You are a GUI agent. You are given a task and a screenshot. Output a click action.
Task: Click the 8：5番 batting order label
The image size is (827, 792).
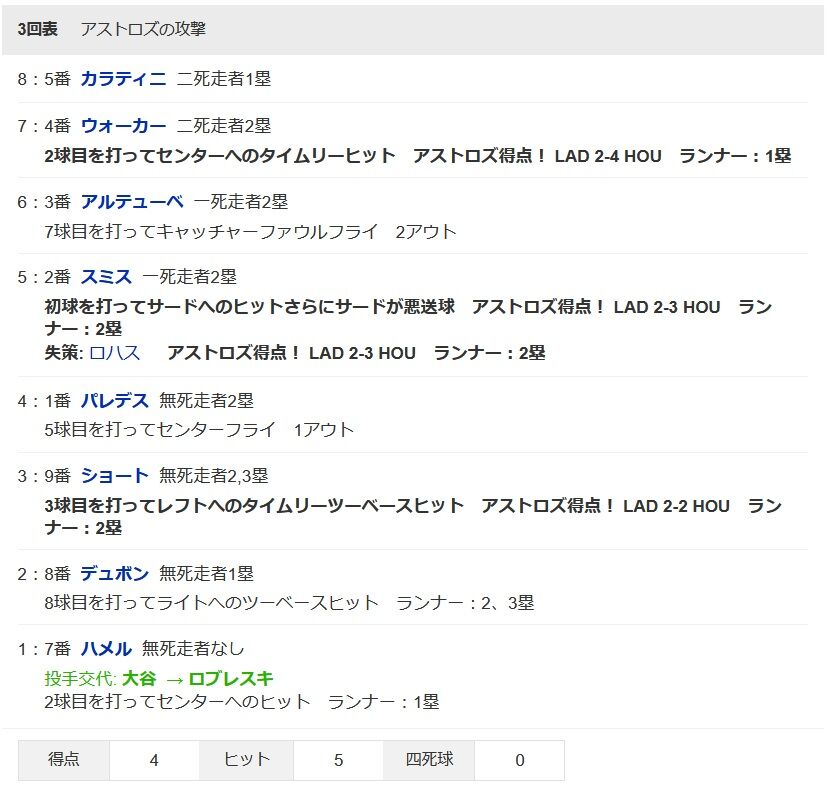[x=44, y=79]
